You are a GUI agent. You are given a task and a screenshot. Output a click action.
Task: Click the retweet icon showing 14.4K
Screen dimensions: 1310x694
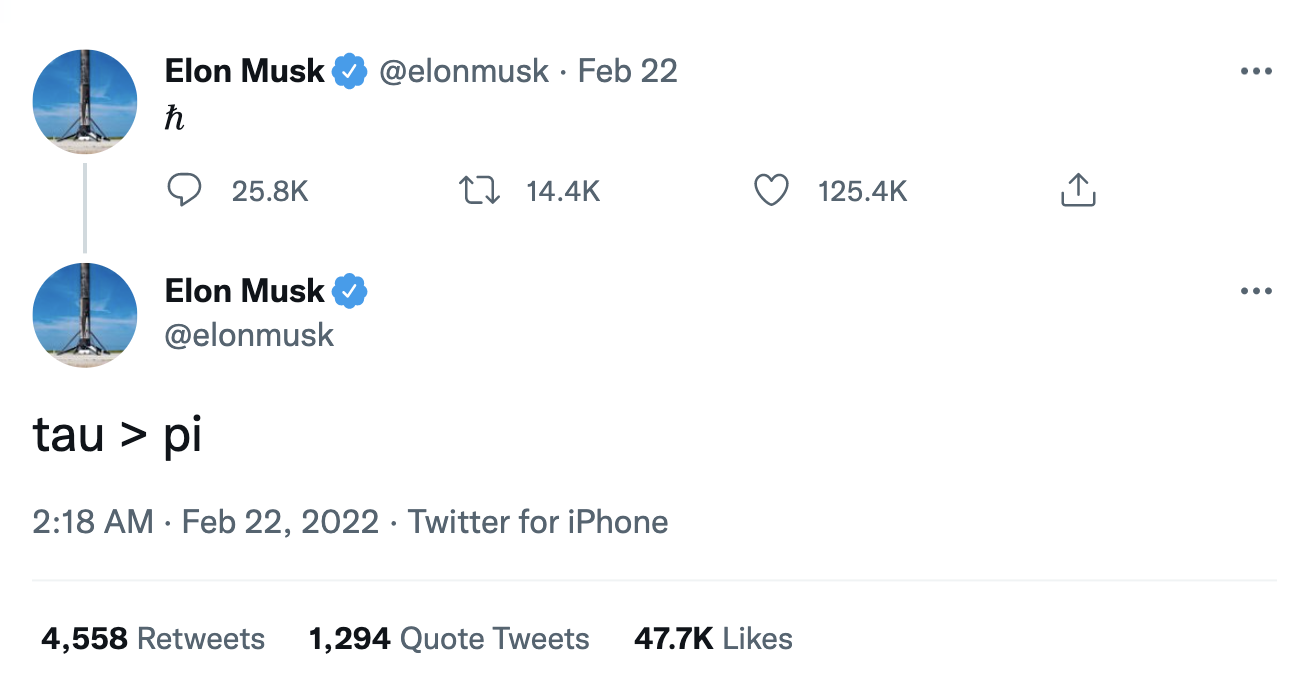[479, 190]
